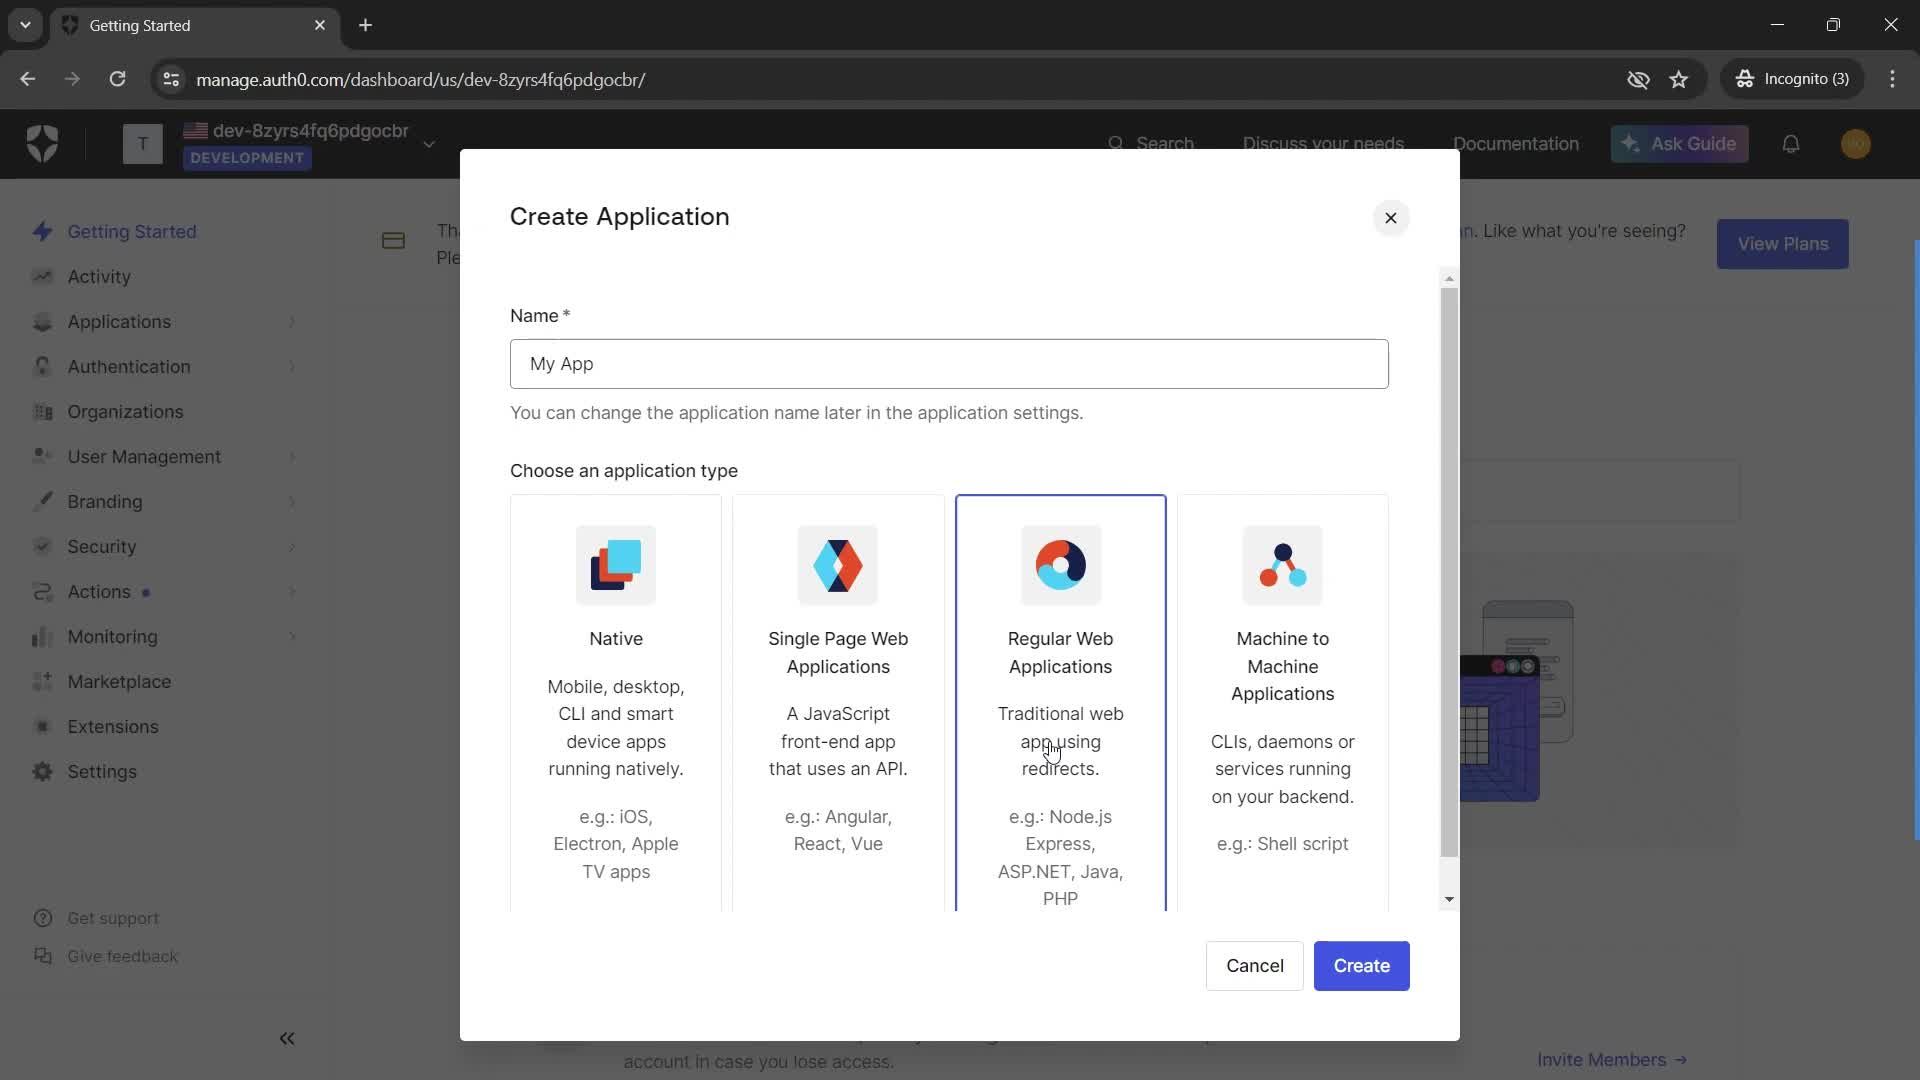Screen dimensions: 1920x1080
Task: Expand the Monitoring submenu chevron
Action: pyautogui.click(x=292, y=637)
